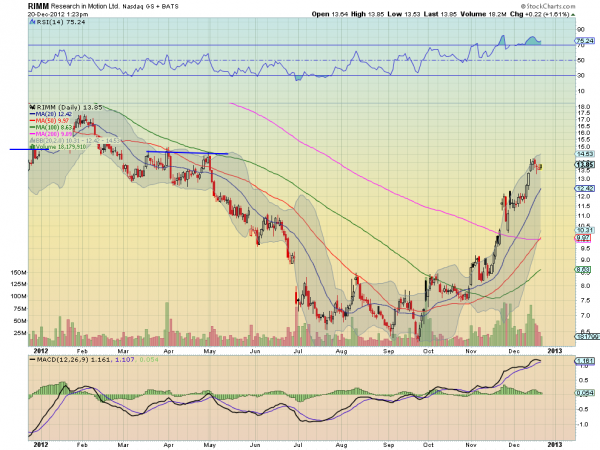Click the 75.24 RSI value tag on the right axis
Screen dimensions: 600x450
click(585, 41)
